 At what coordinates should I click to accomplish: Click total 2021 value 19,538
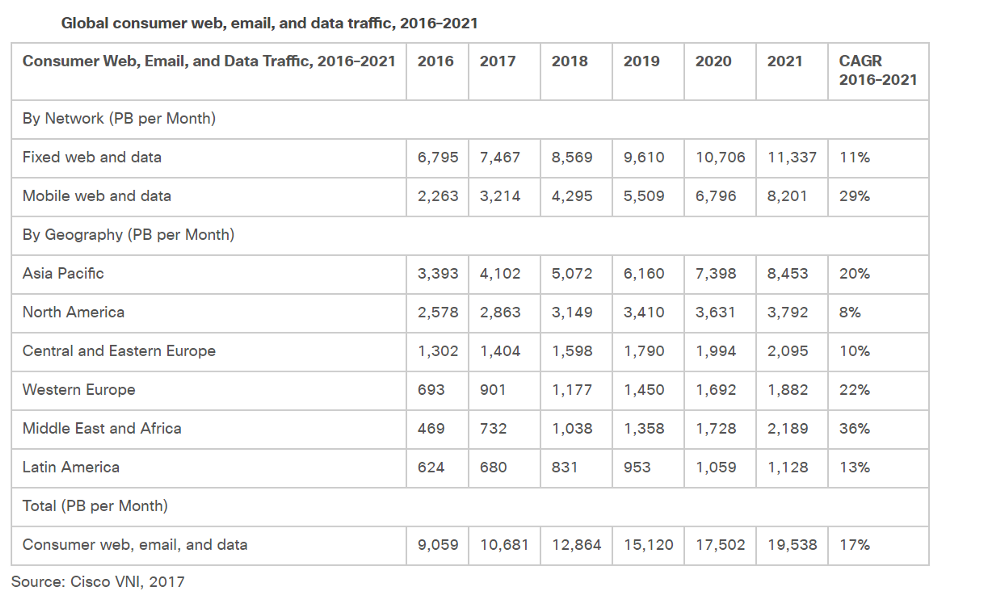tap(792, 545)
